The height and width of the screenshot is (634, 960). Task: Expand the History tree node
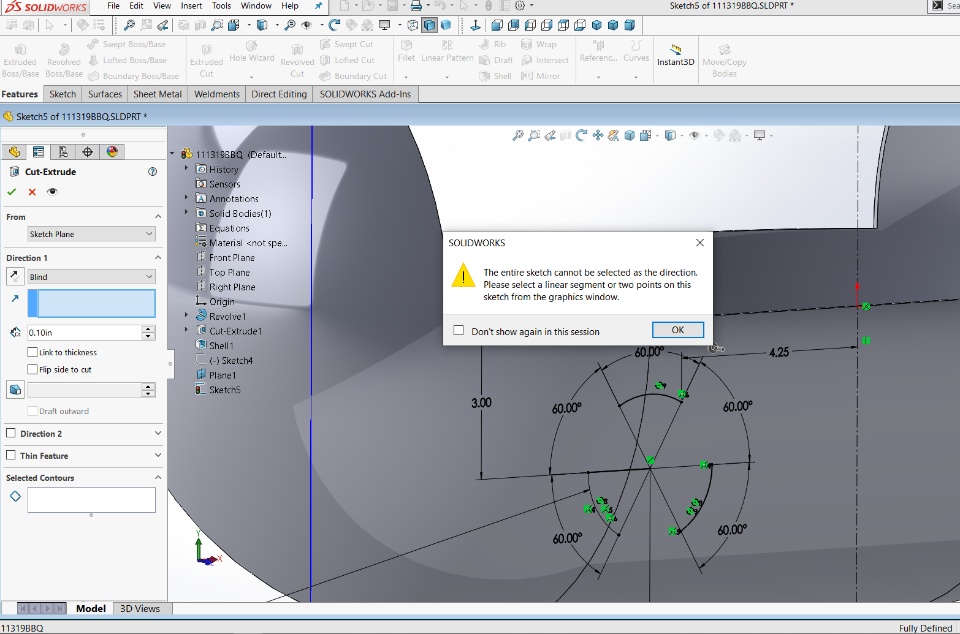(187, 168)
